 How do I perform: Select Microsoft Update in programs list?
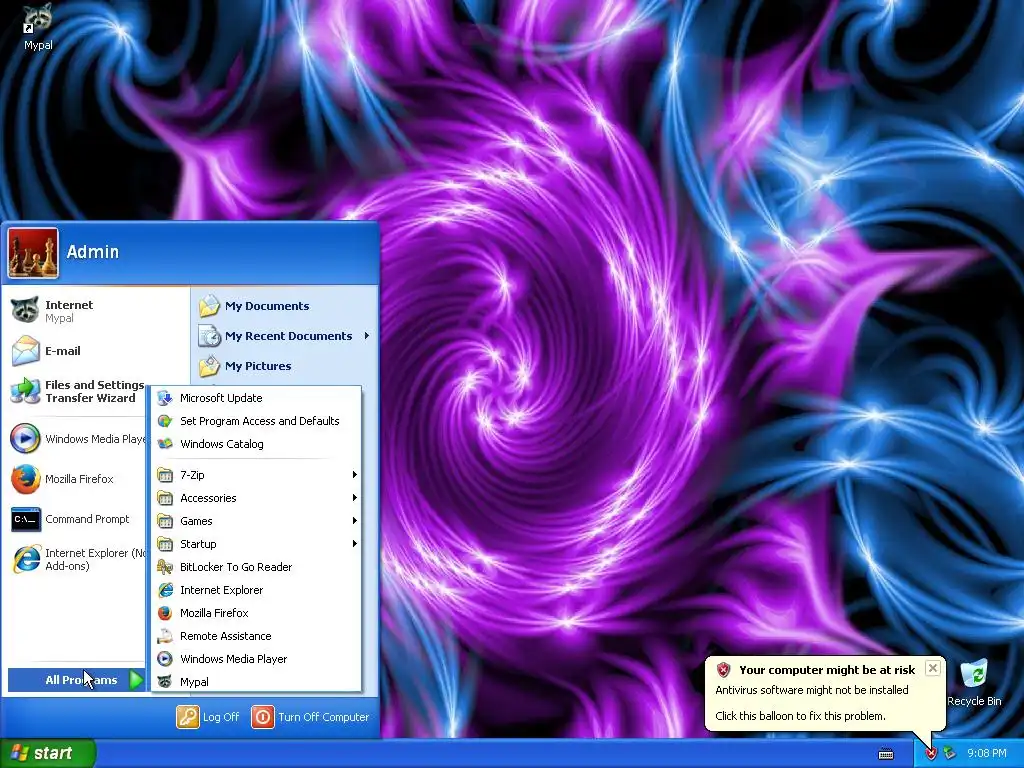[x=256, y=398]
